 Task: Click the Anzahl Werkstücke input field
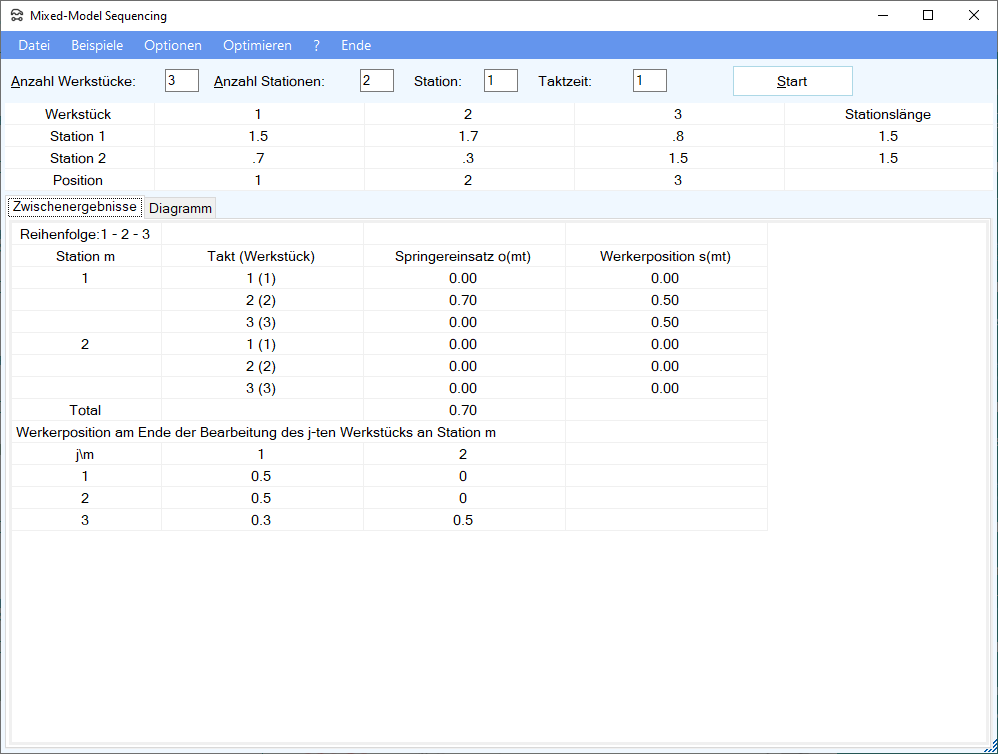click(x=182, y=81)
